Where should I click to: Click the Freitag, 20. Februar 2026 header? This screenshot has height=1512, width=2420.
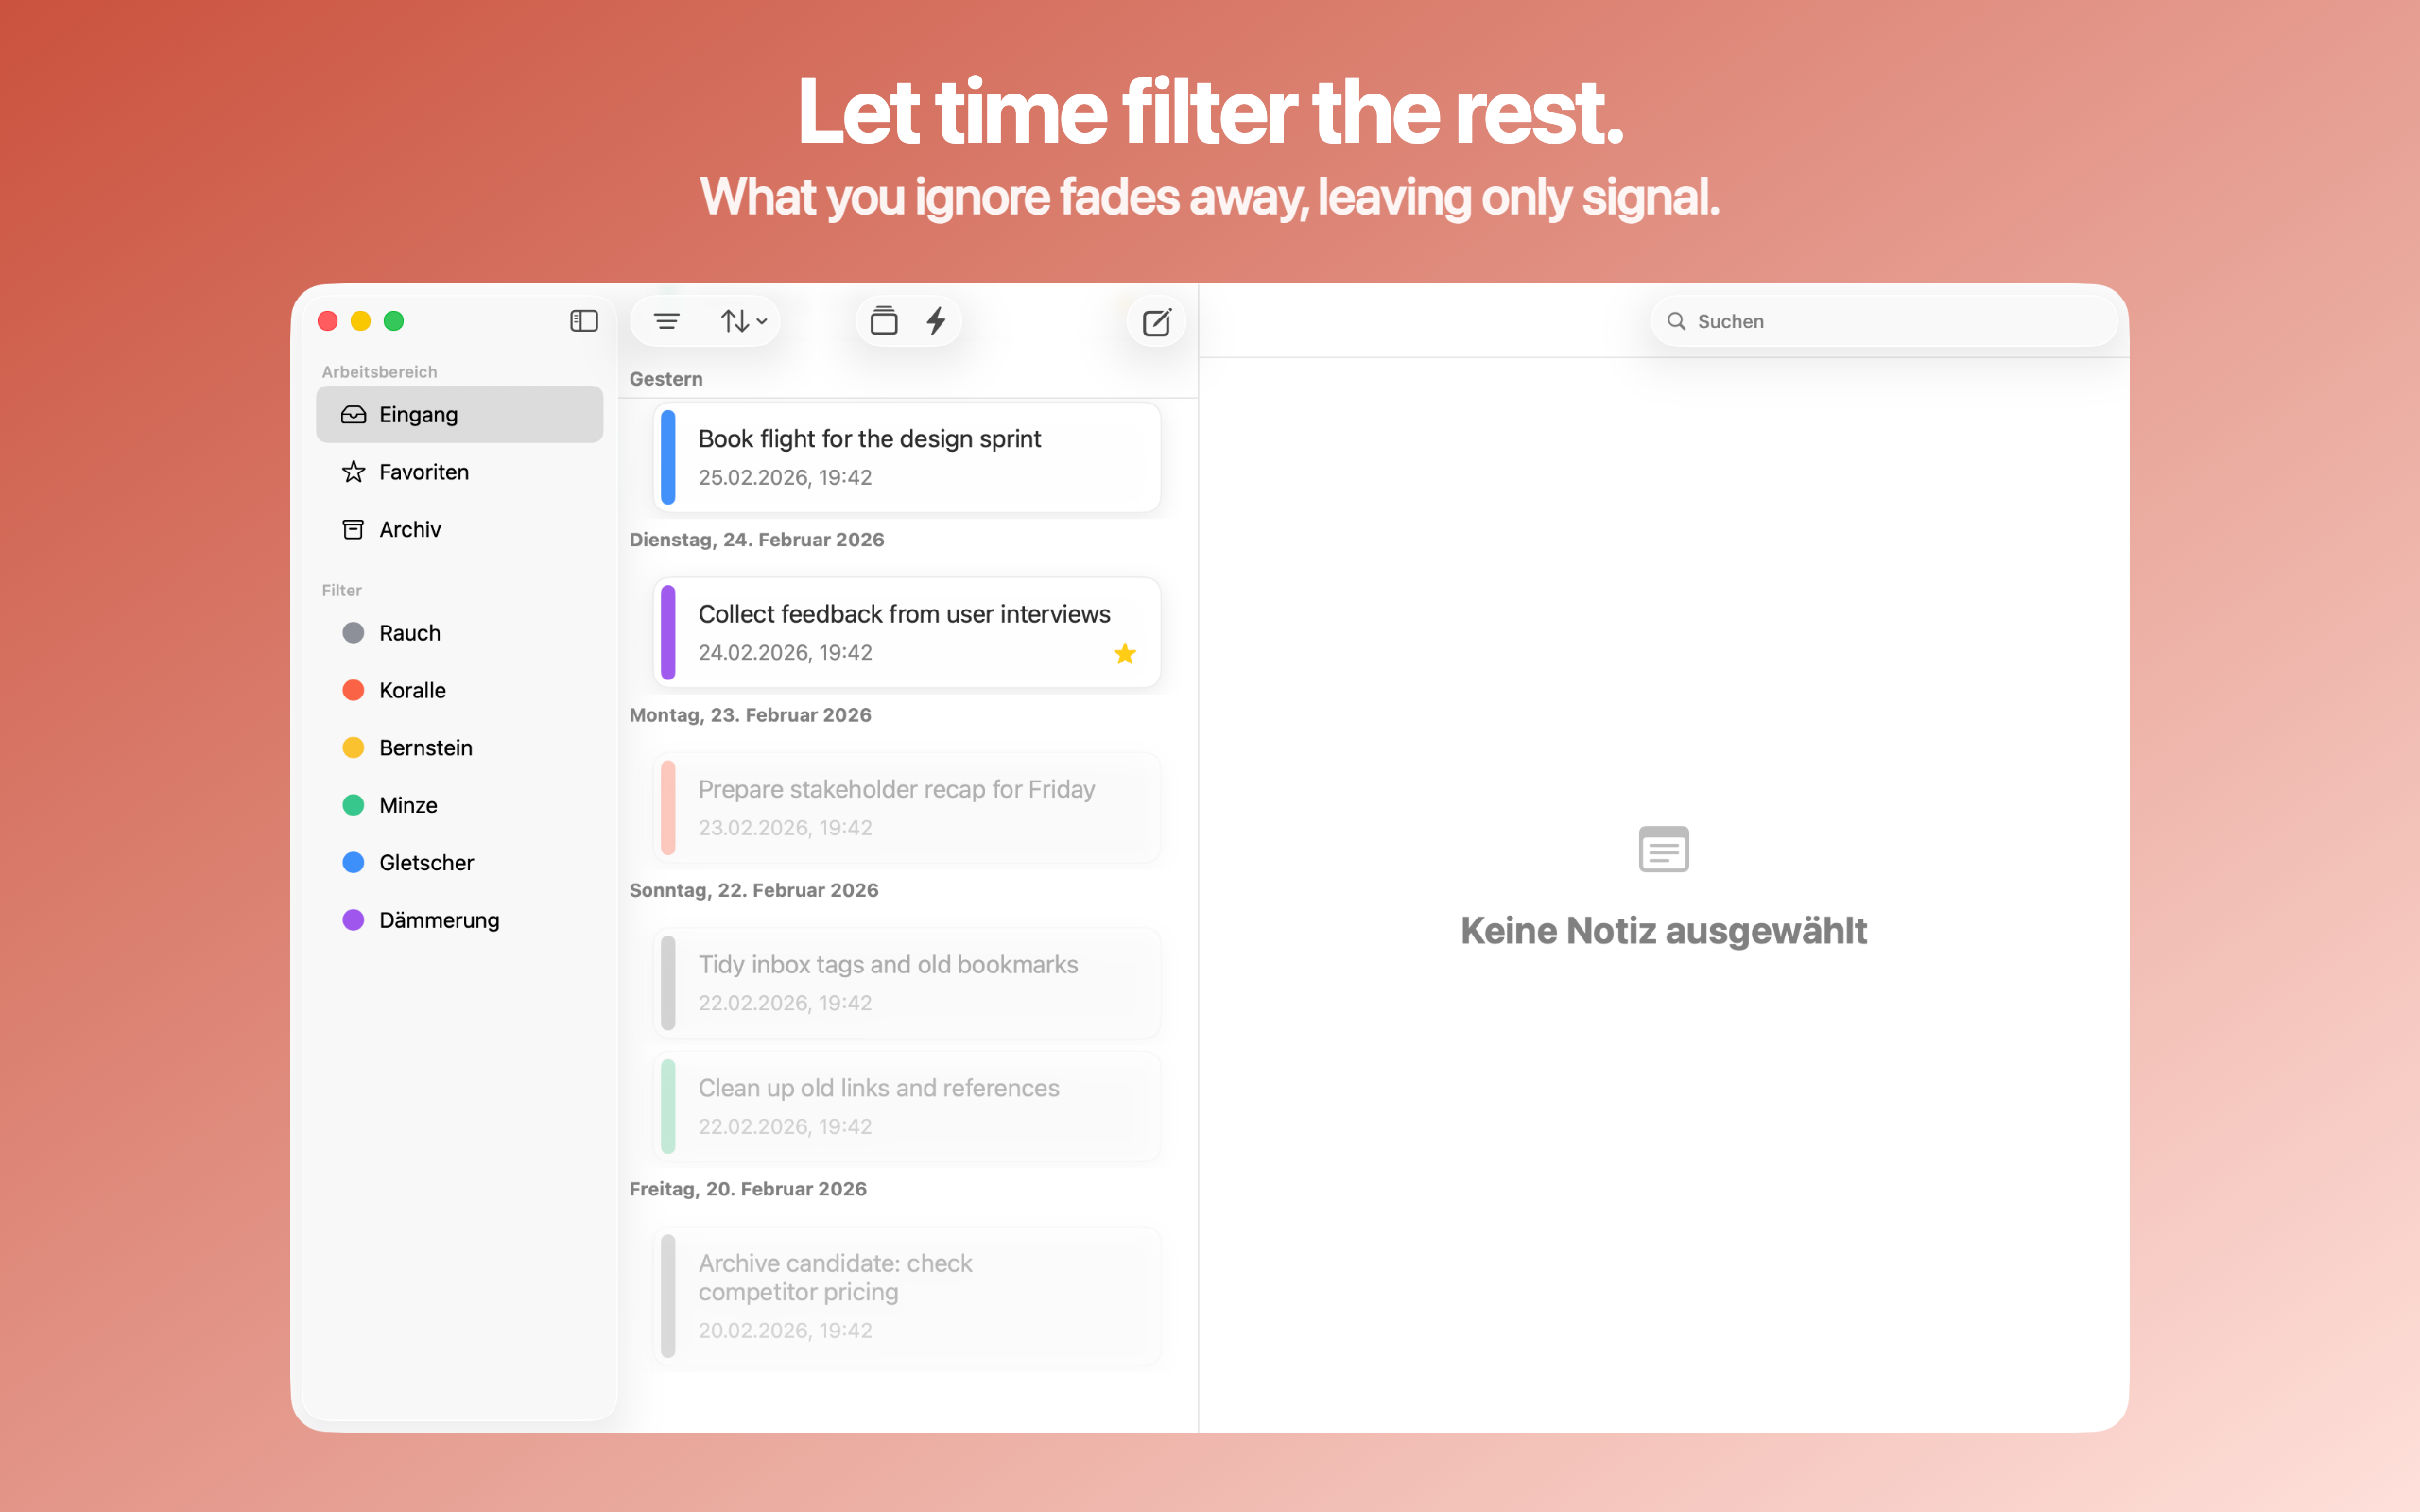[x=748, y=1189]
